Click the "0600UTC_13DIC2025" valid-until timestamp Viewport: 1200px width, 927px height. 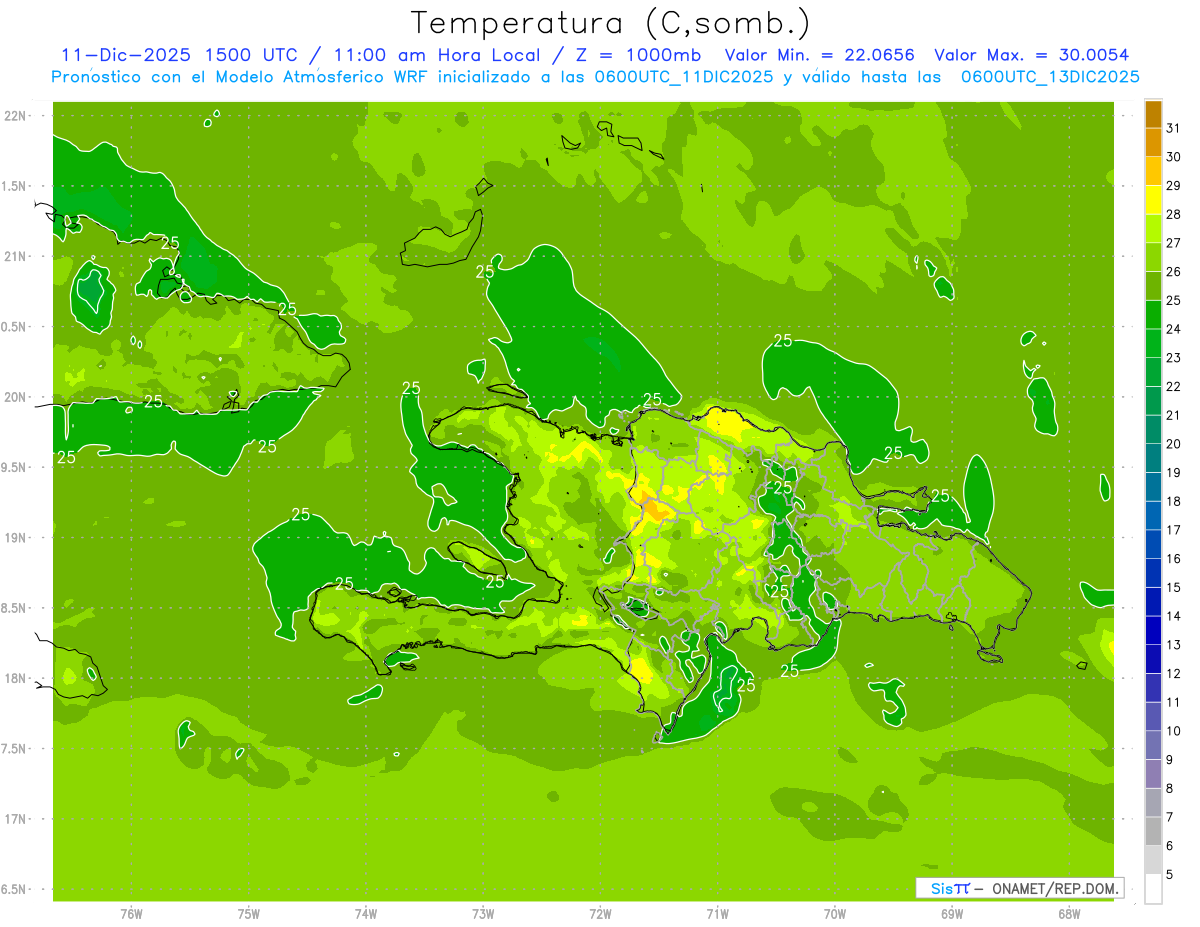pos(1050,77)
